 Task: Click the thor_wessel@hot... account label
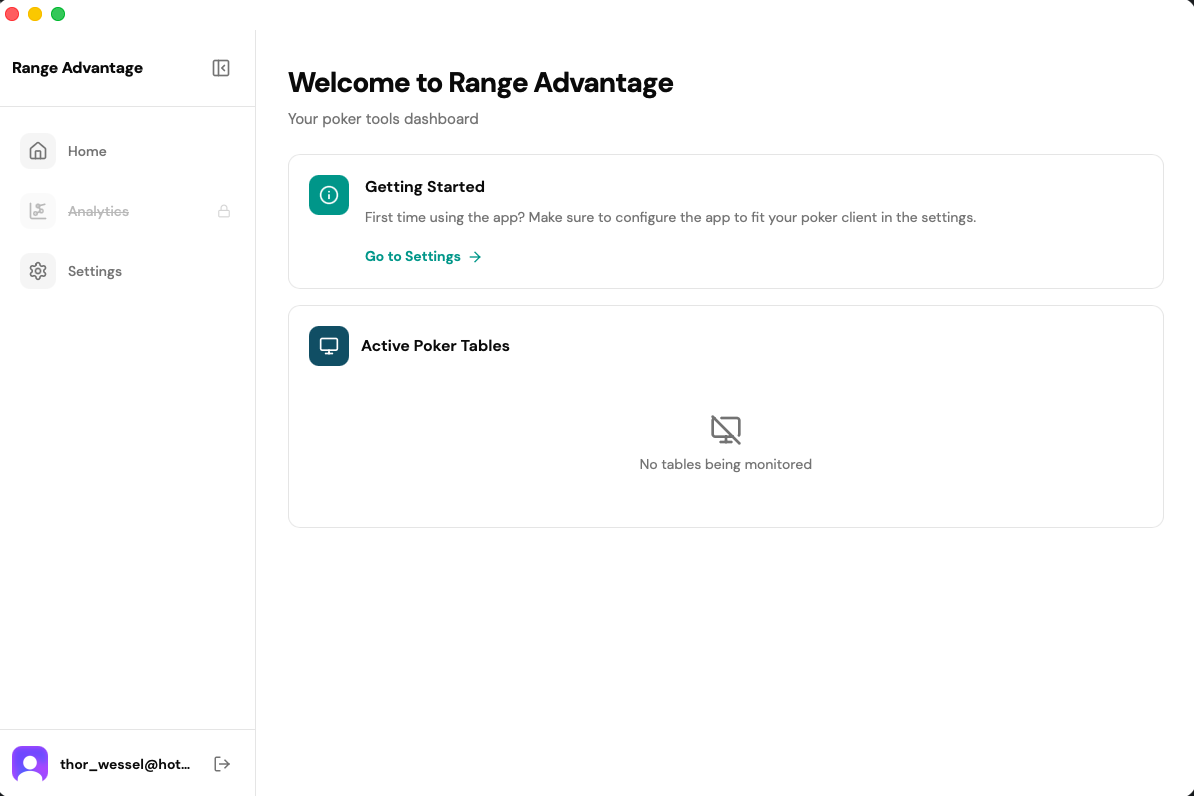[126, 763]
